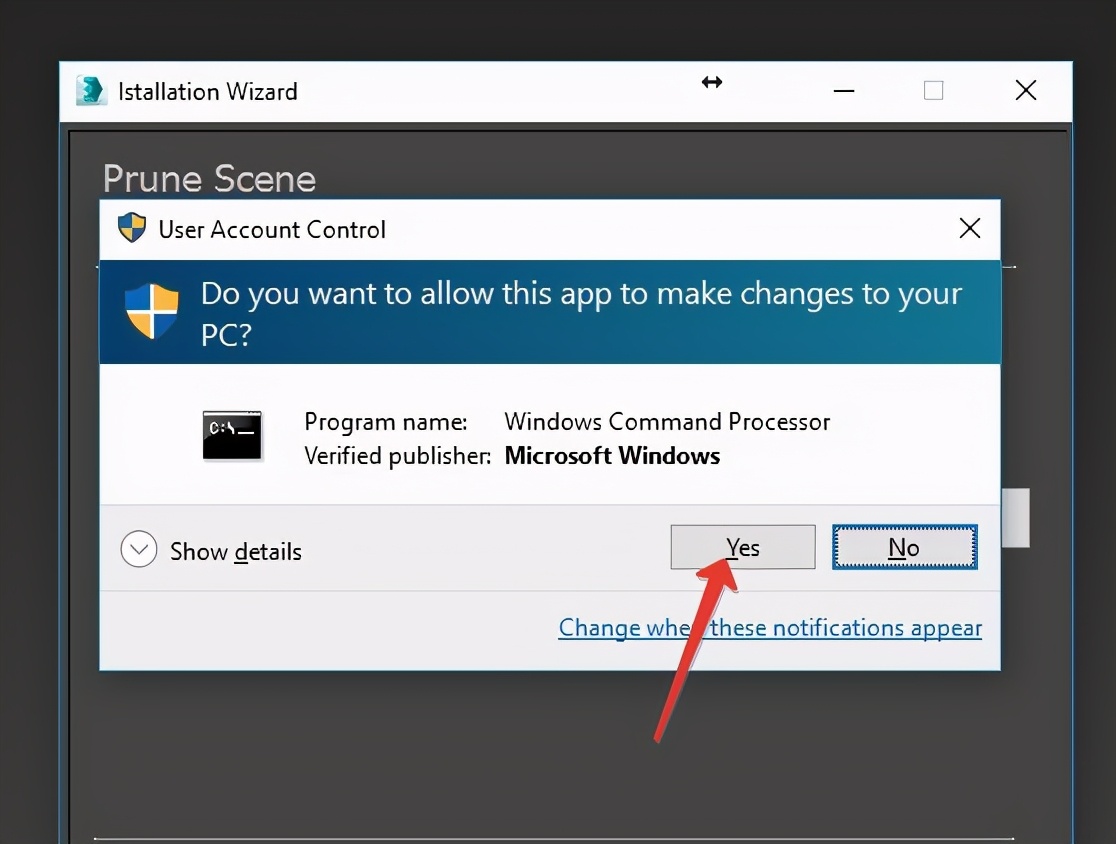Open 'Change when these notifications appear' link
Image resolution: width=1116 pixels, height=844 pixels.
[x=770, y=628]
